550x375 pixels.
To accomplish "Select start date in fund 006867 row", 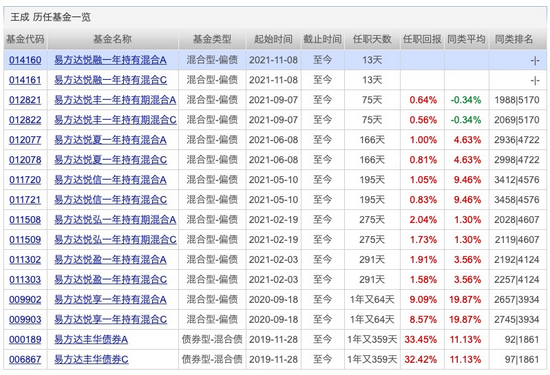I will coord(274,360).
